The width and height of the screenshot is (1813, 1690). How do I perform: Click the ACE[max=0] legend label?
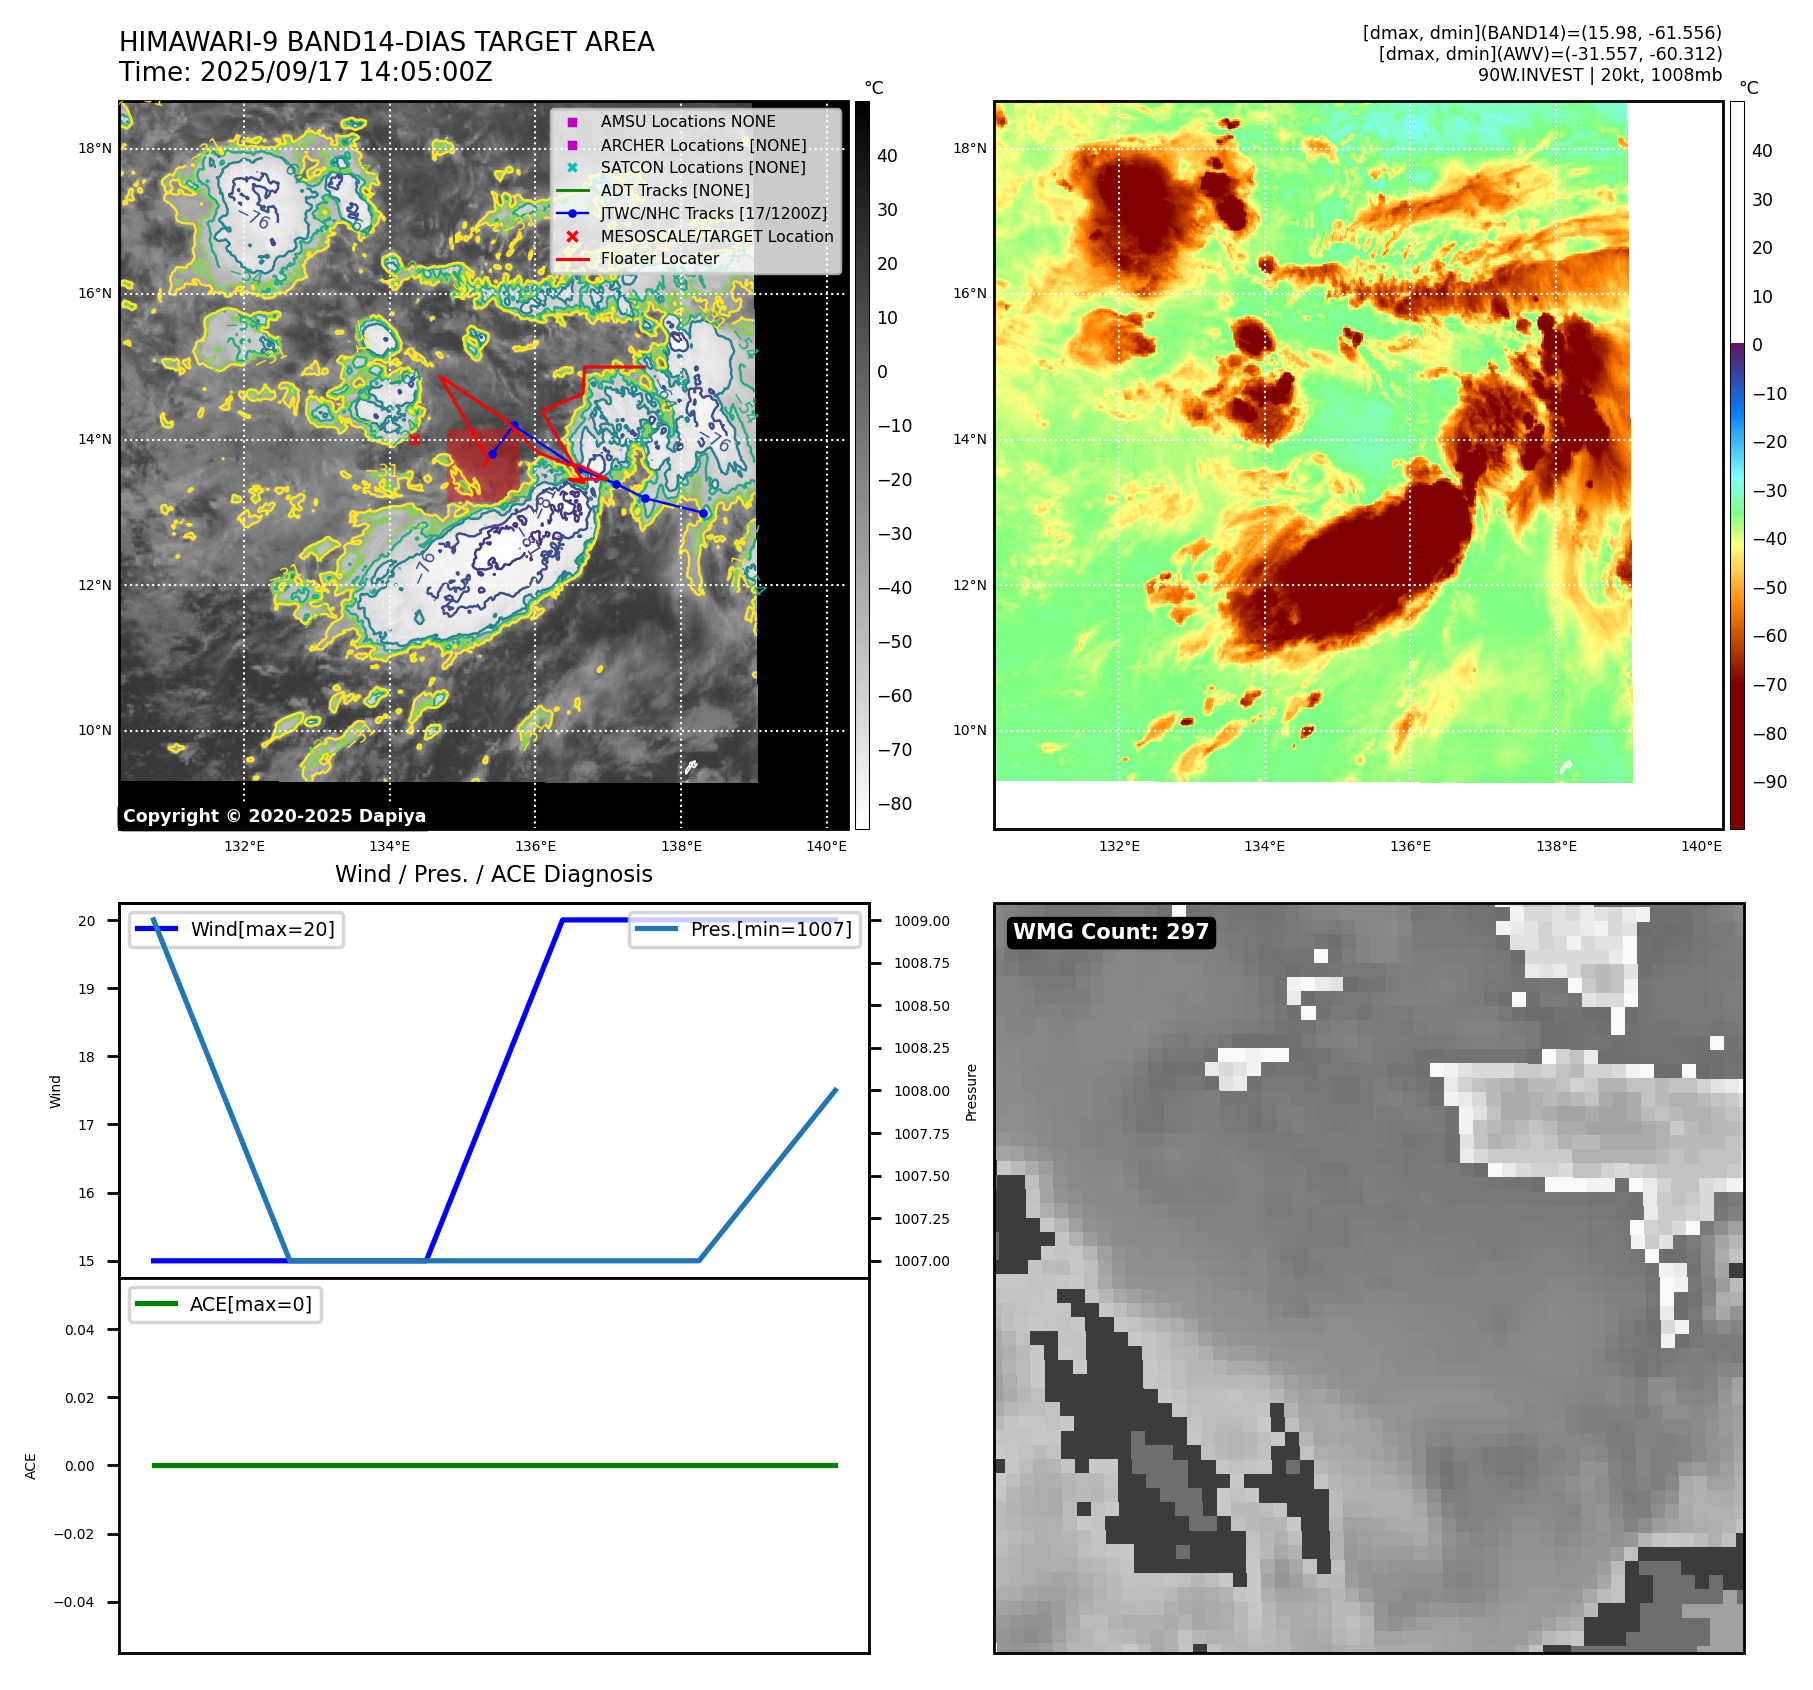coord(251,1304)
